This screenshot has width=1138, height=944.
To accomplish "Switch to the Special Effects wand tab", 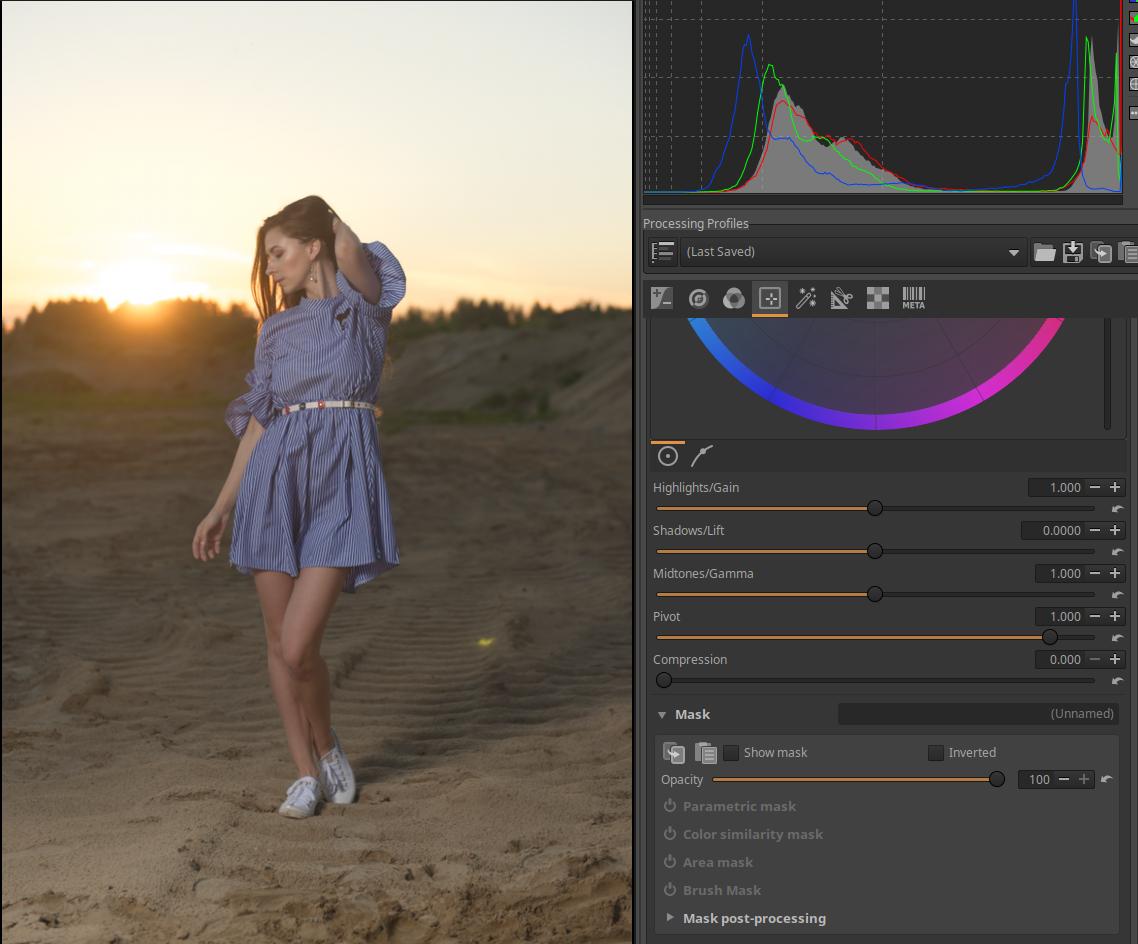I will point(805,298).
